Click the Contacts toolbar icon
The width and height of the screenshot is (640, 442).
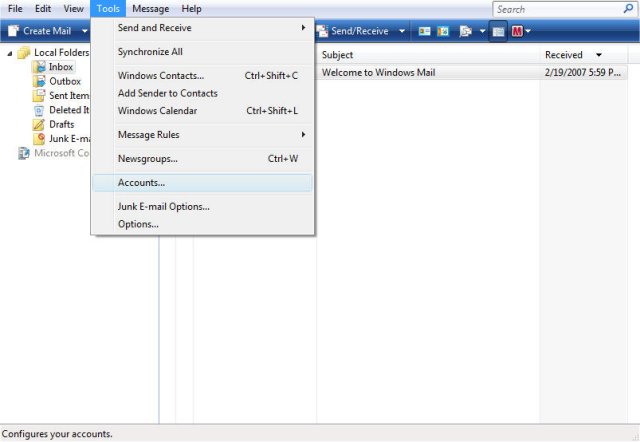click(424, 31)
